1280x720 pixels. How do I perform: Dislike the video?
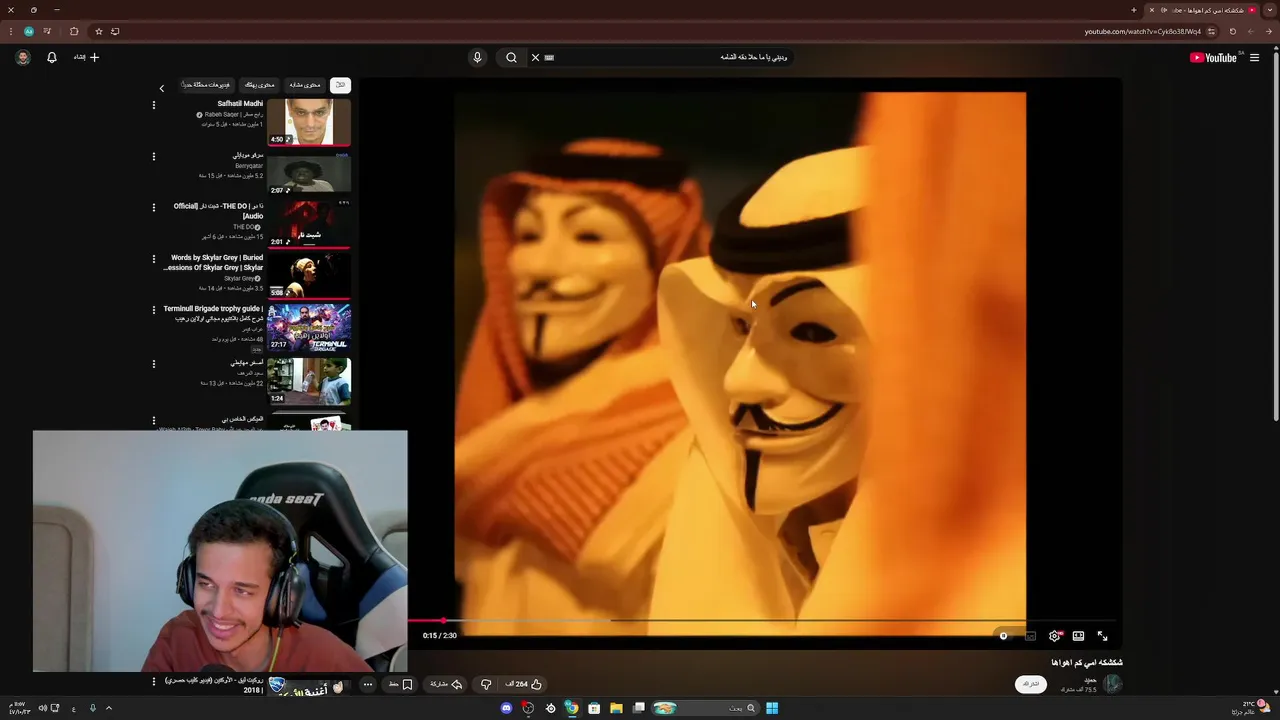(486, 684)
